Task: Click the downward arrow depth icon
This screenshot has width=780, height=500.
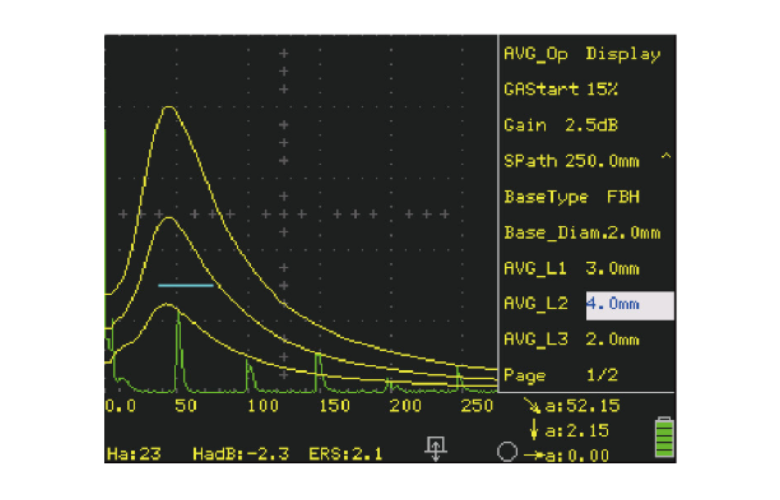Action: 534,429
